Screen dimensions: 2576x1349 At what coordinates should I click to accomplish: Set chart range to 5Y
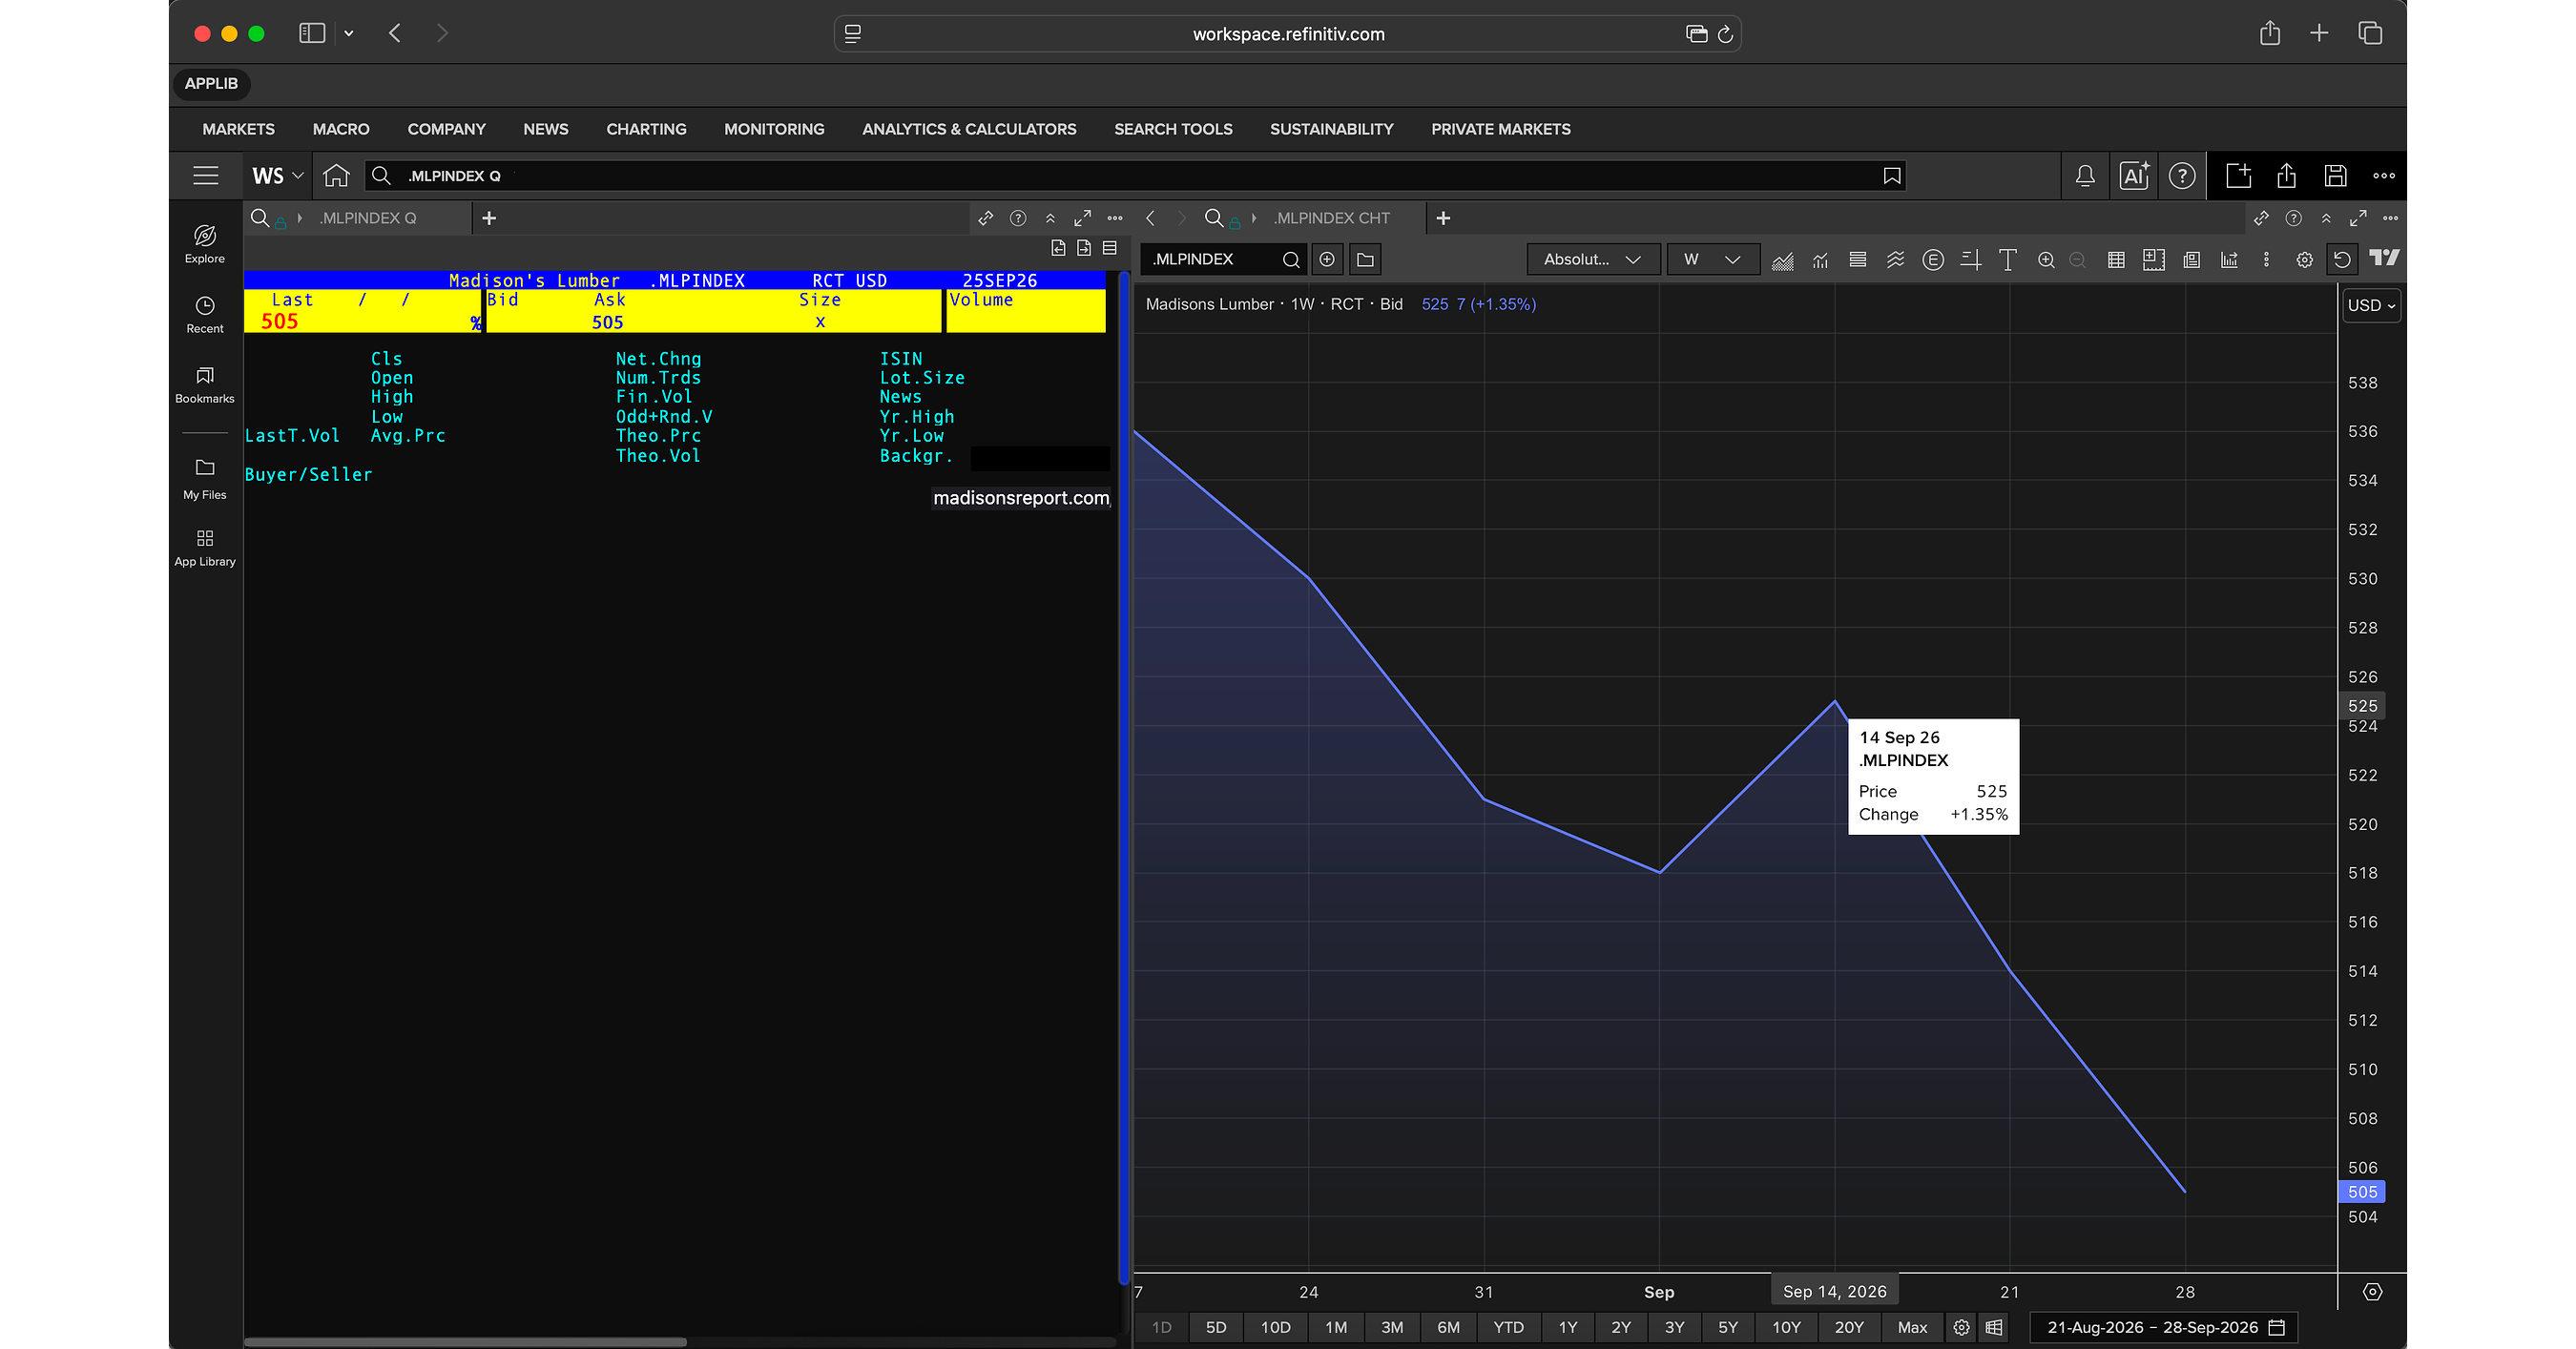click(x=1727, y=1327)
